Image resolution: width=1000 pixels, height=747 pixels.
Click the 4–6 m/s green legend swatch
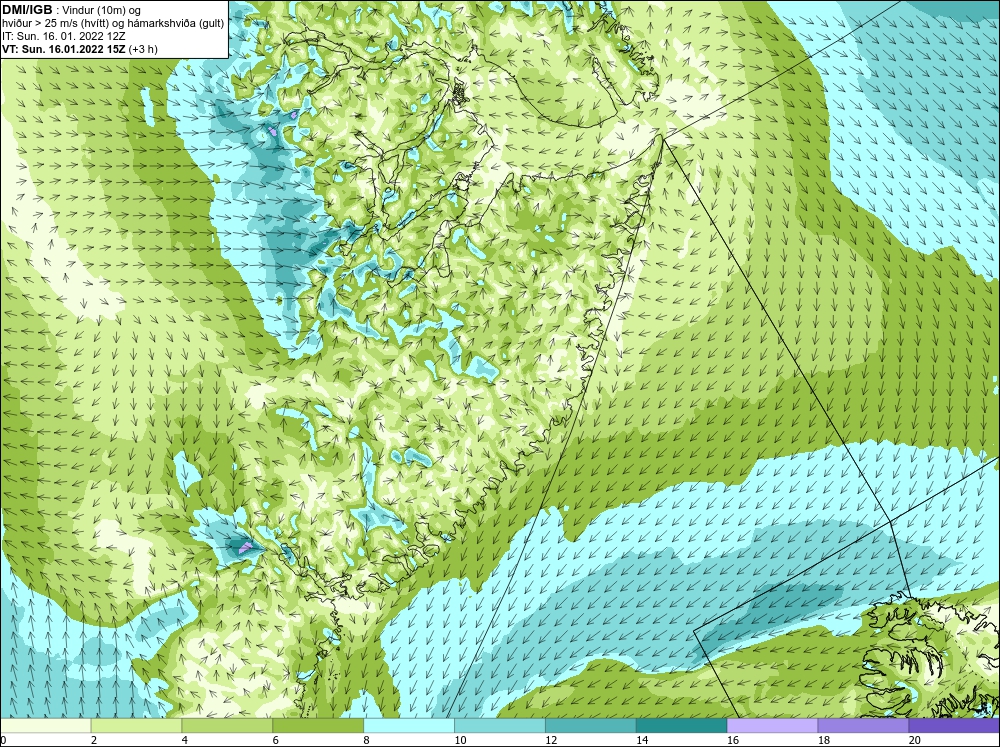click(227, 726)
